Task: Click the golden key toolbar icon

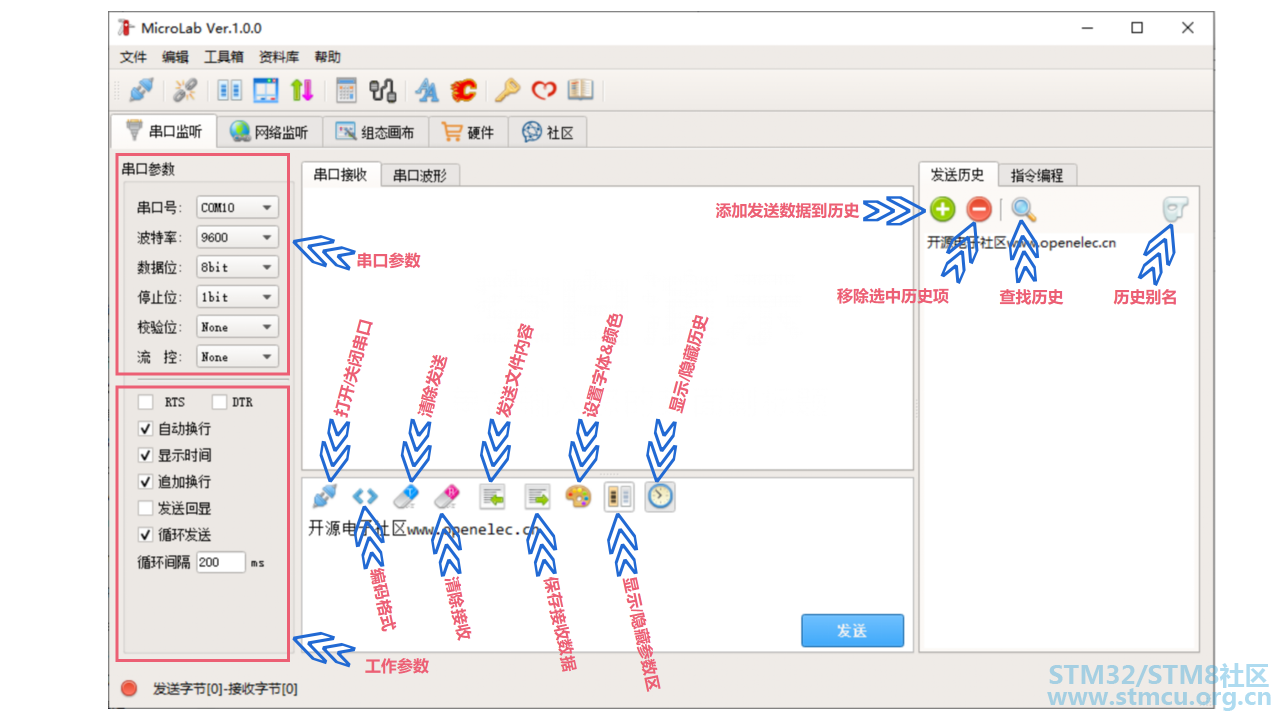Action: pos(507,90)
